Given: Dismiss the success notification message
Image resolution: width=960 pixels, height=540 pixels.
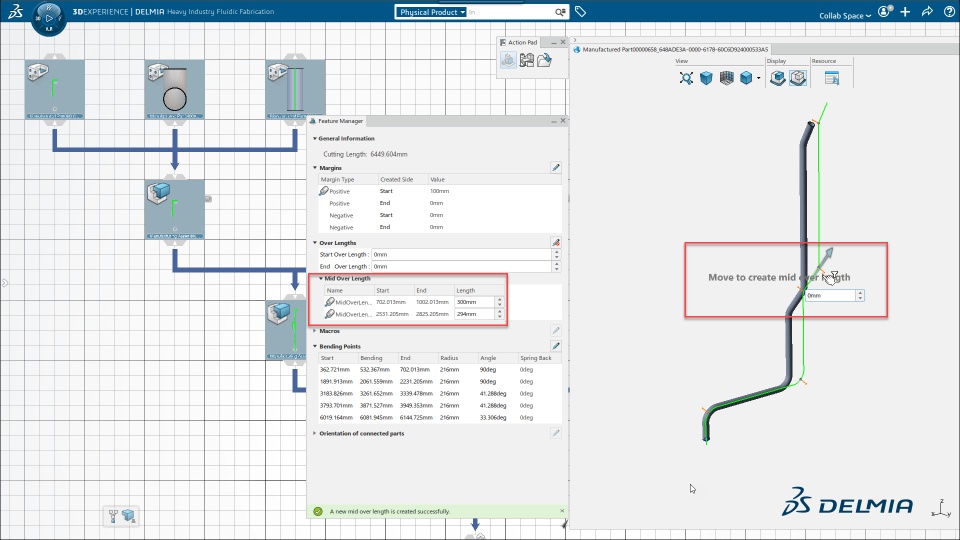Looking at the screenshot, I should tap(562, 511).
